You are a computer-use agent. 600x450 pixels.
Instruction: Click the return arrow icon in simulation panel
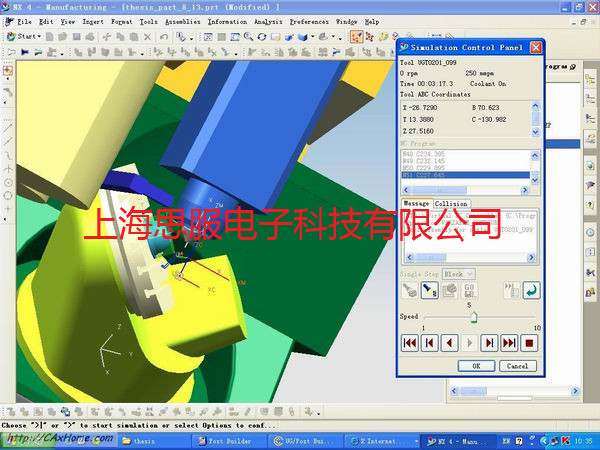(531, 291)
